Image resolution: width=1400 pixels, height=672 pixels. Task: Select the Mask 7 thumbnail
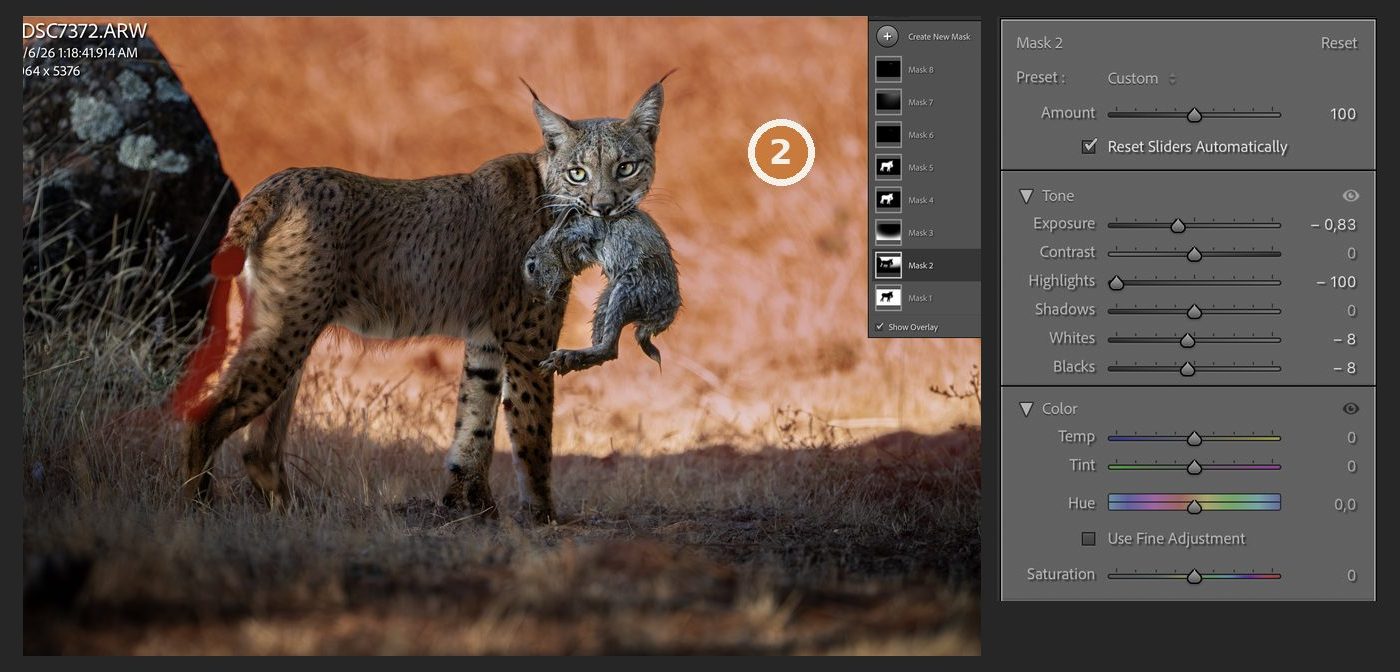coord(888,102)
